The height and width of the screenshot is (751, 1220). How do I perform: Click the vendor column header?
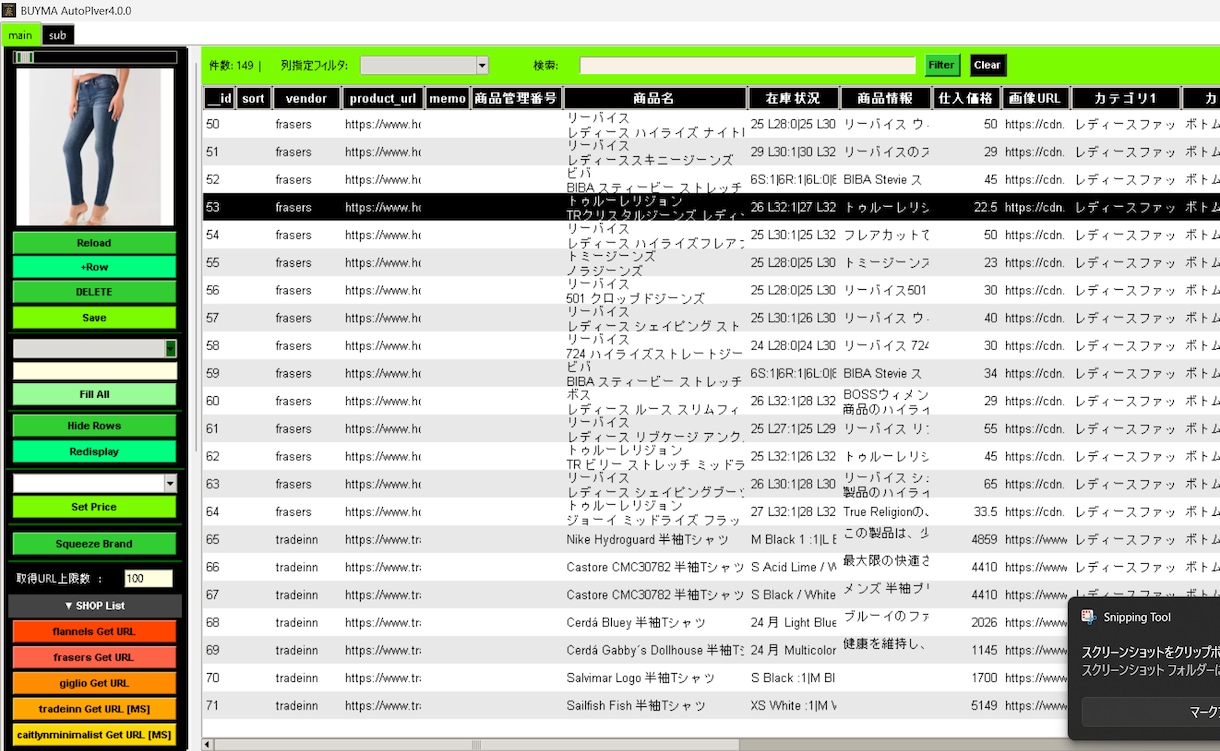(306, 98)
